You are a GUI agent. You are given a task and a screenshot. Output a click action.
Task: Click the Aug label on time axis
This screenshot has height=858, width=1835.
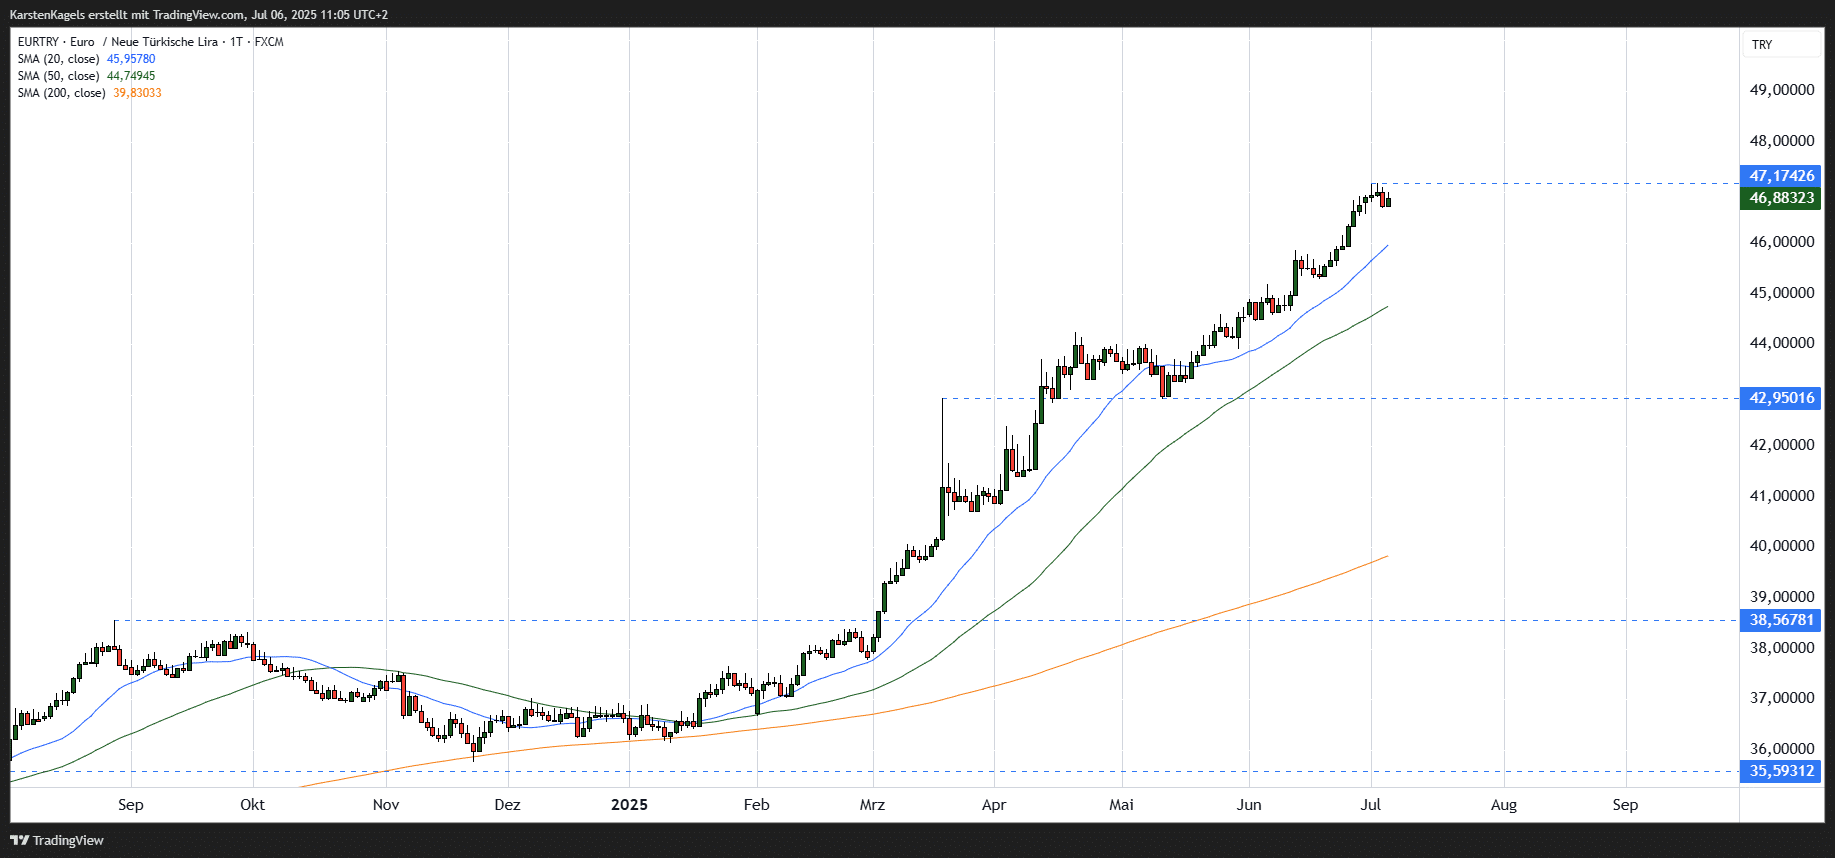(1504, 805)
